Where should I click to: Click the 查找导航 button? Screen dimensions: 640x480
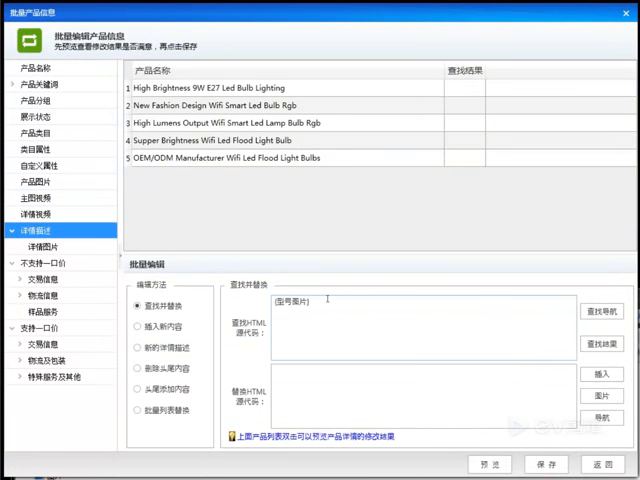pyautogui.click(x=602, y=311)
